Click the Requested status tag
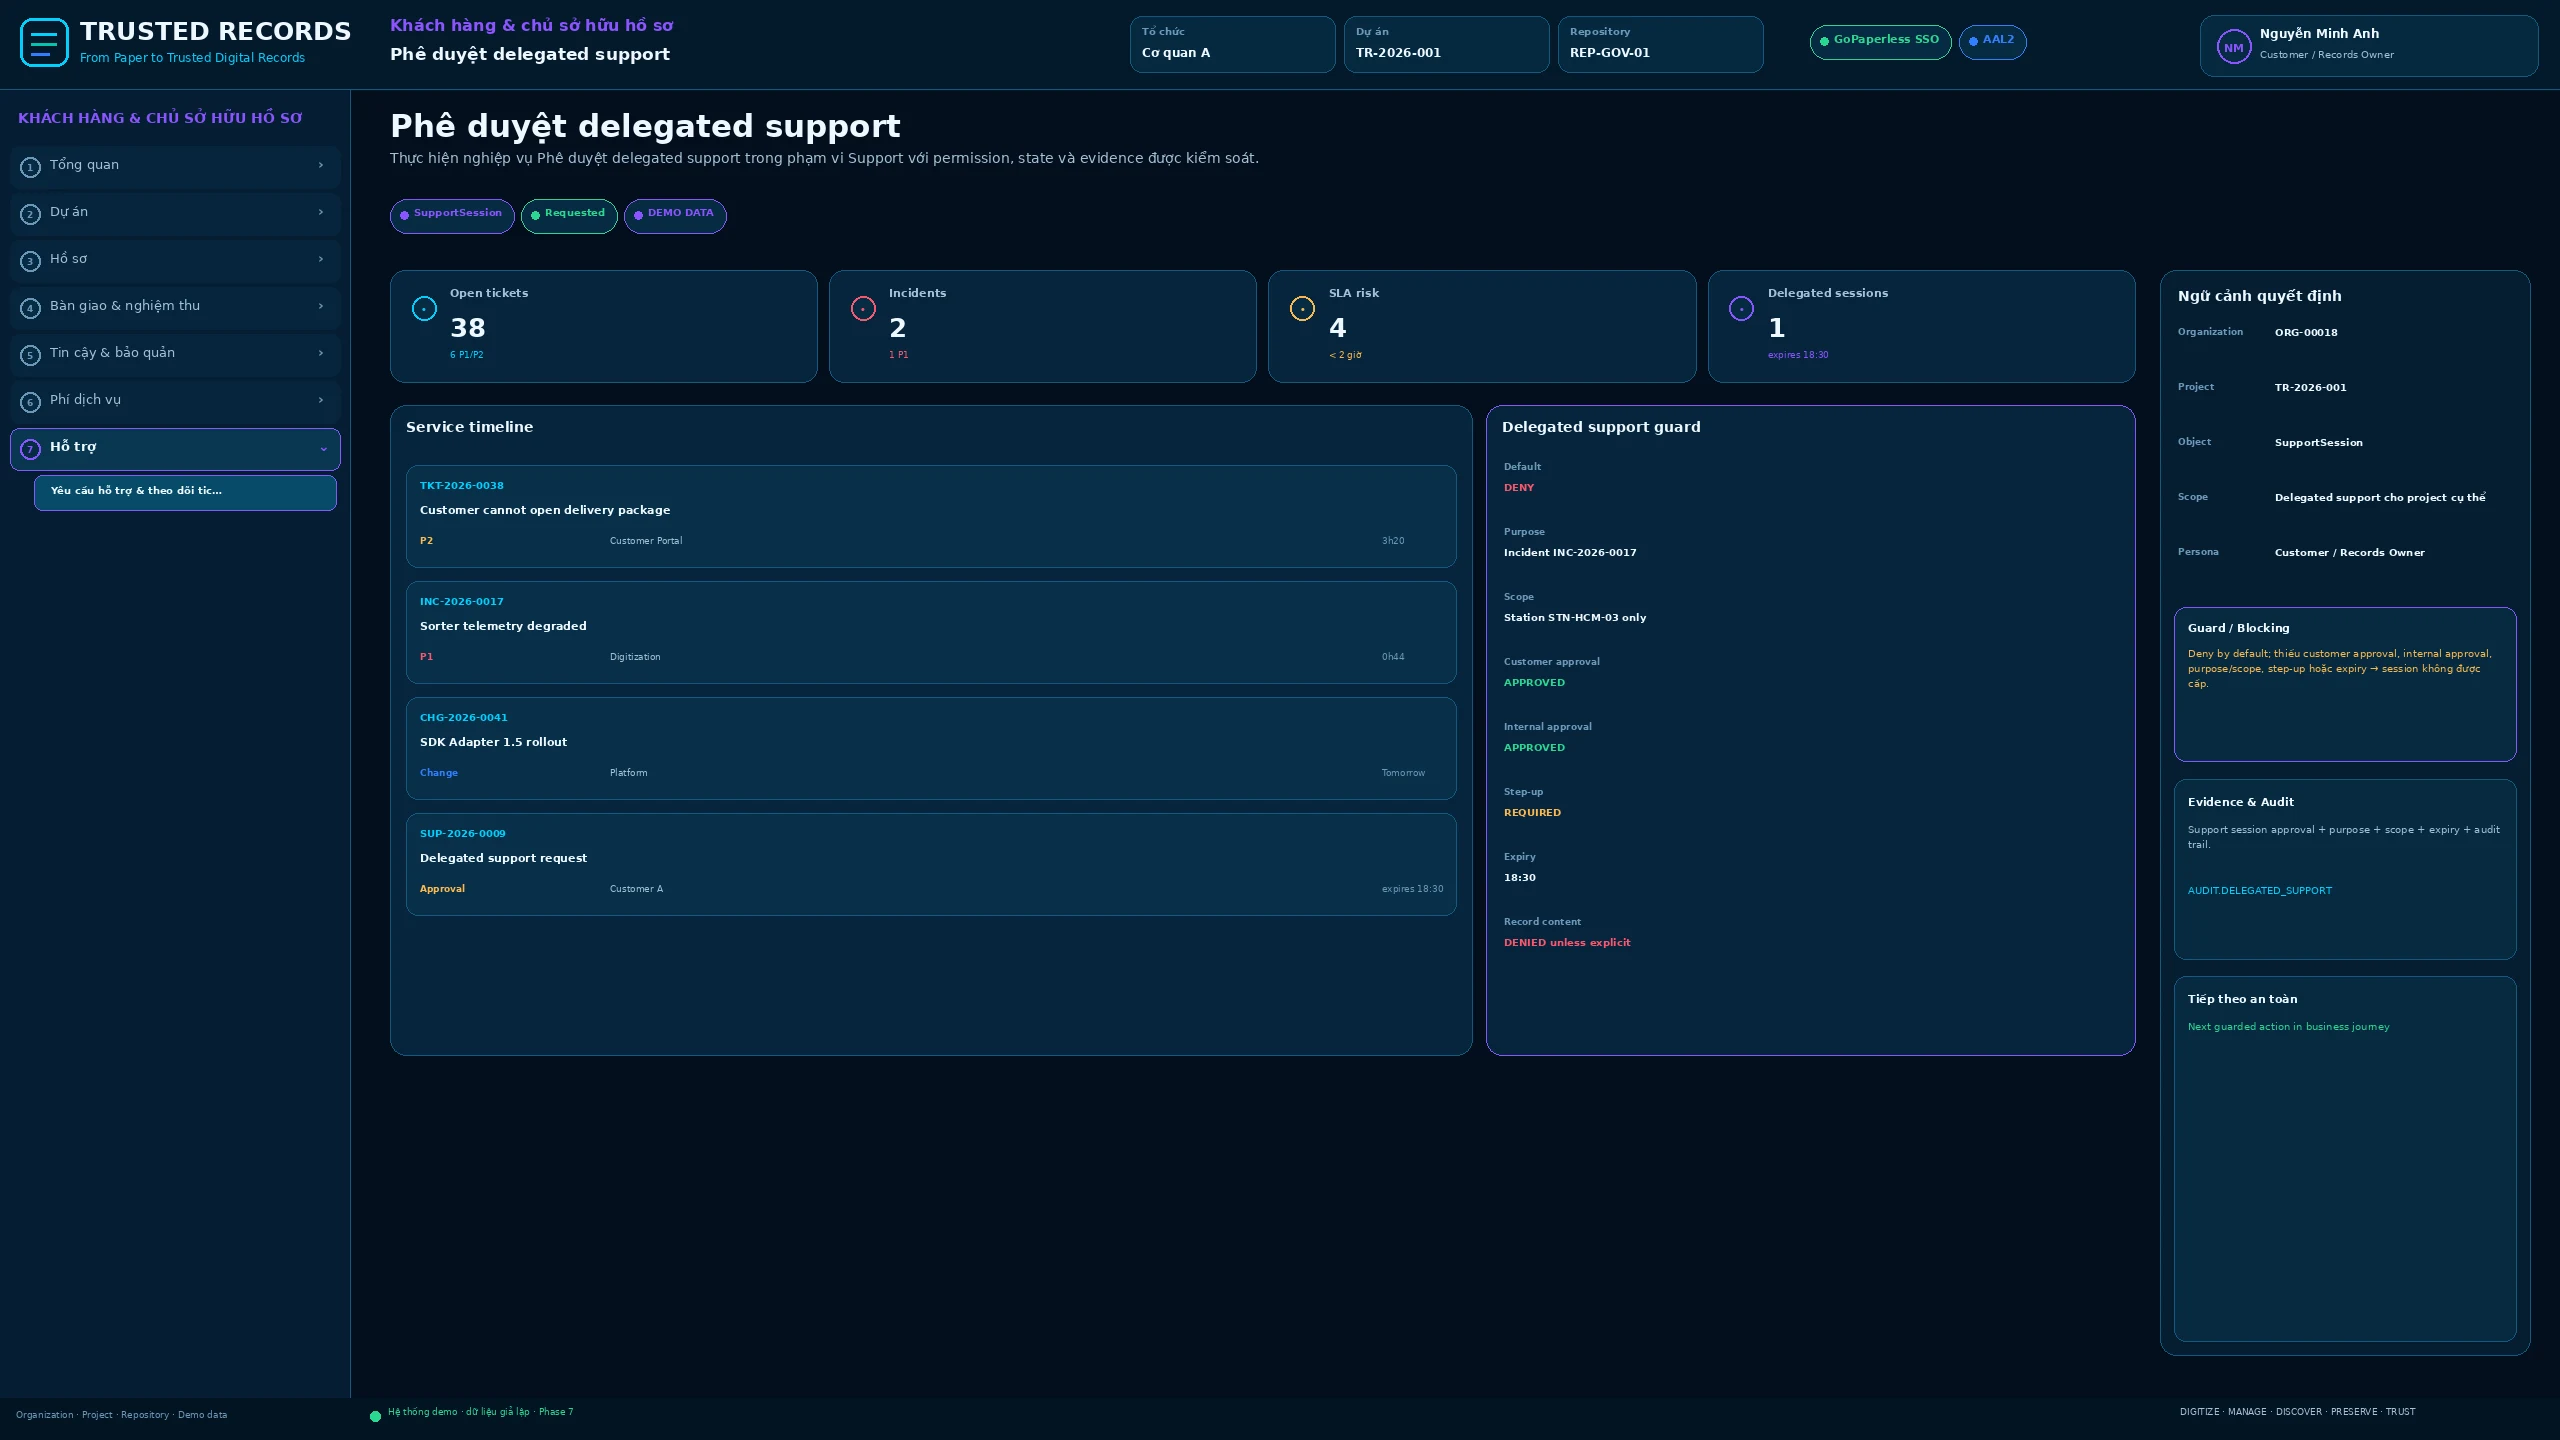This screenshot has height=1440, width=2560. (x=569, y=216)
